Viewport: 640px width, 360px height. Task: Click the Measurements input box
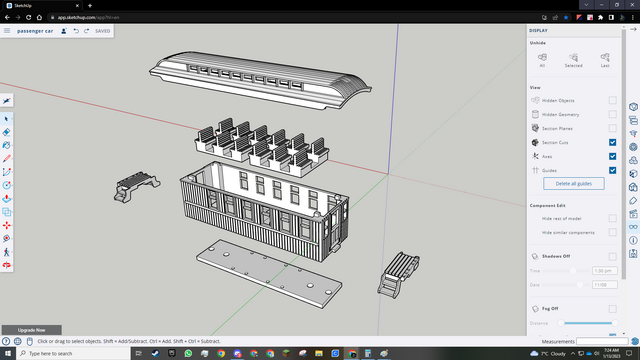(602, 341)
